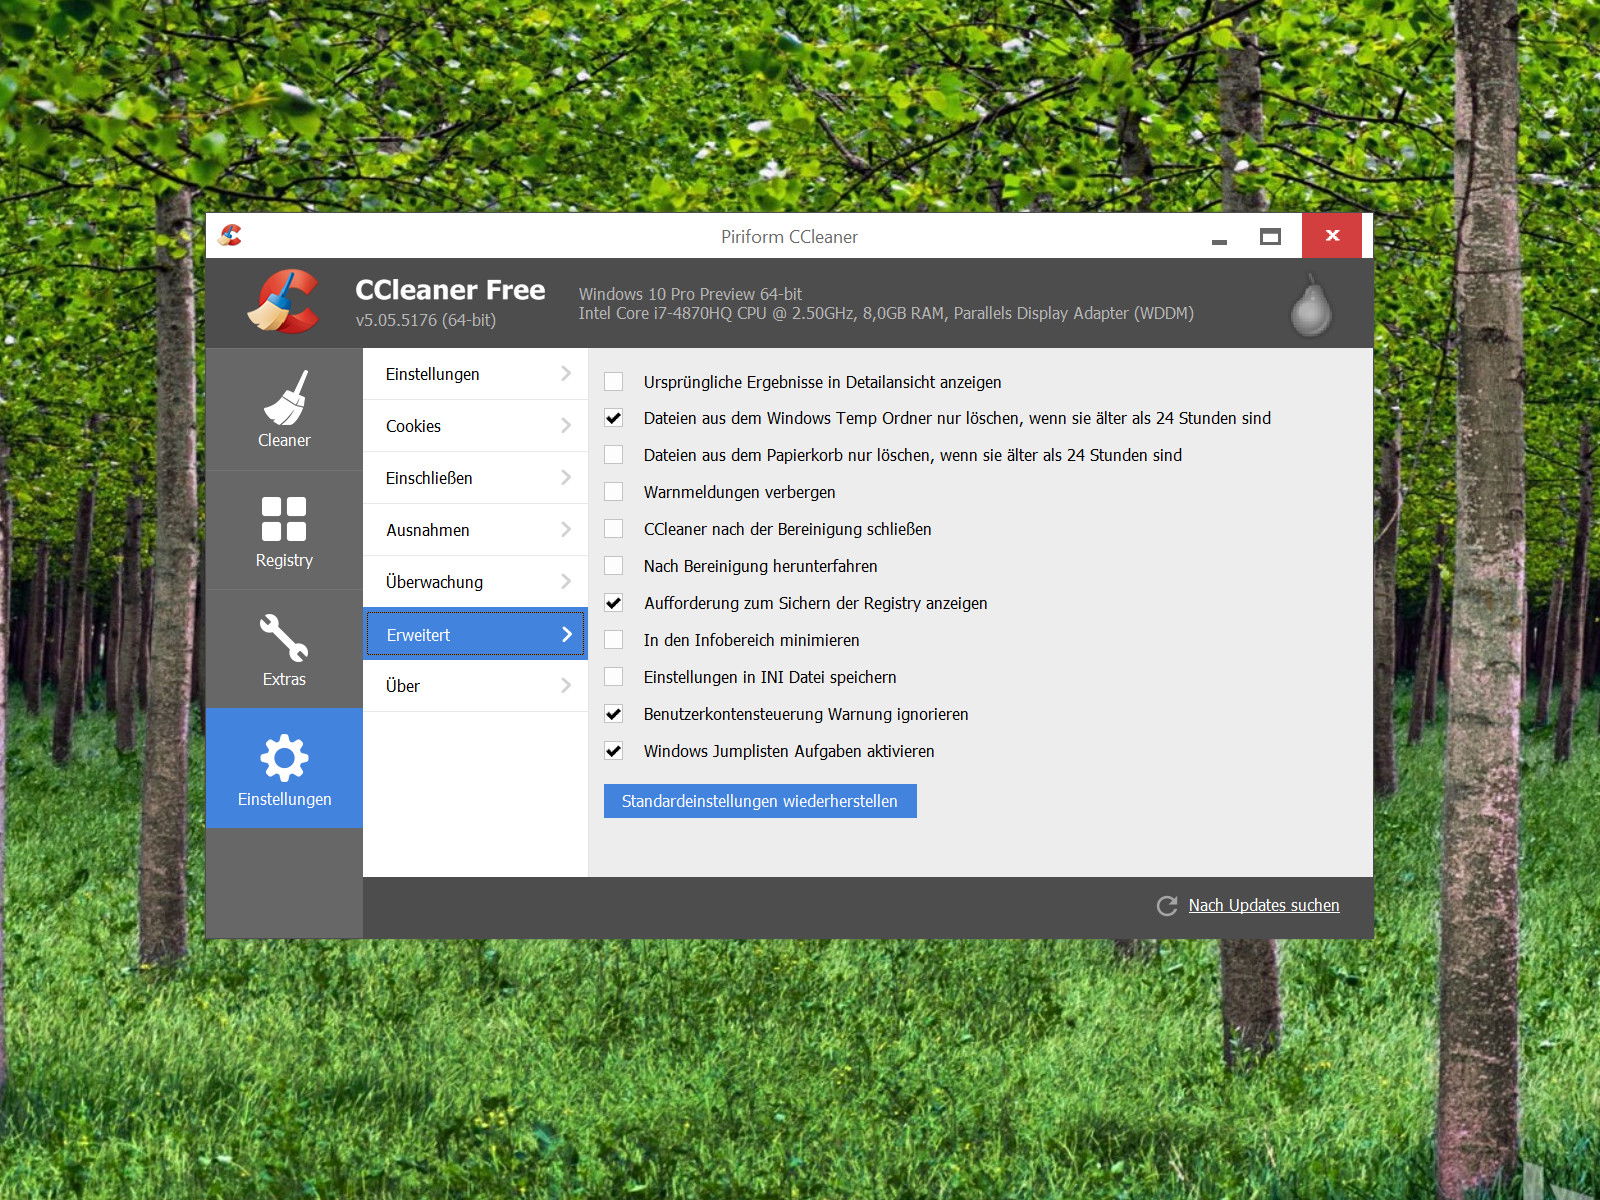Enable Papierkorb älter als 24 Stunden option
This screenshot has width=1600, height=1200.
point(614,455)
